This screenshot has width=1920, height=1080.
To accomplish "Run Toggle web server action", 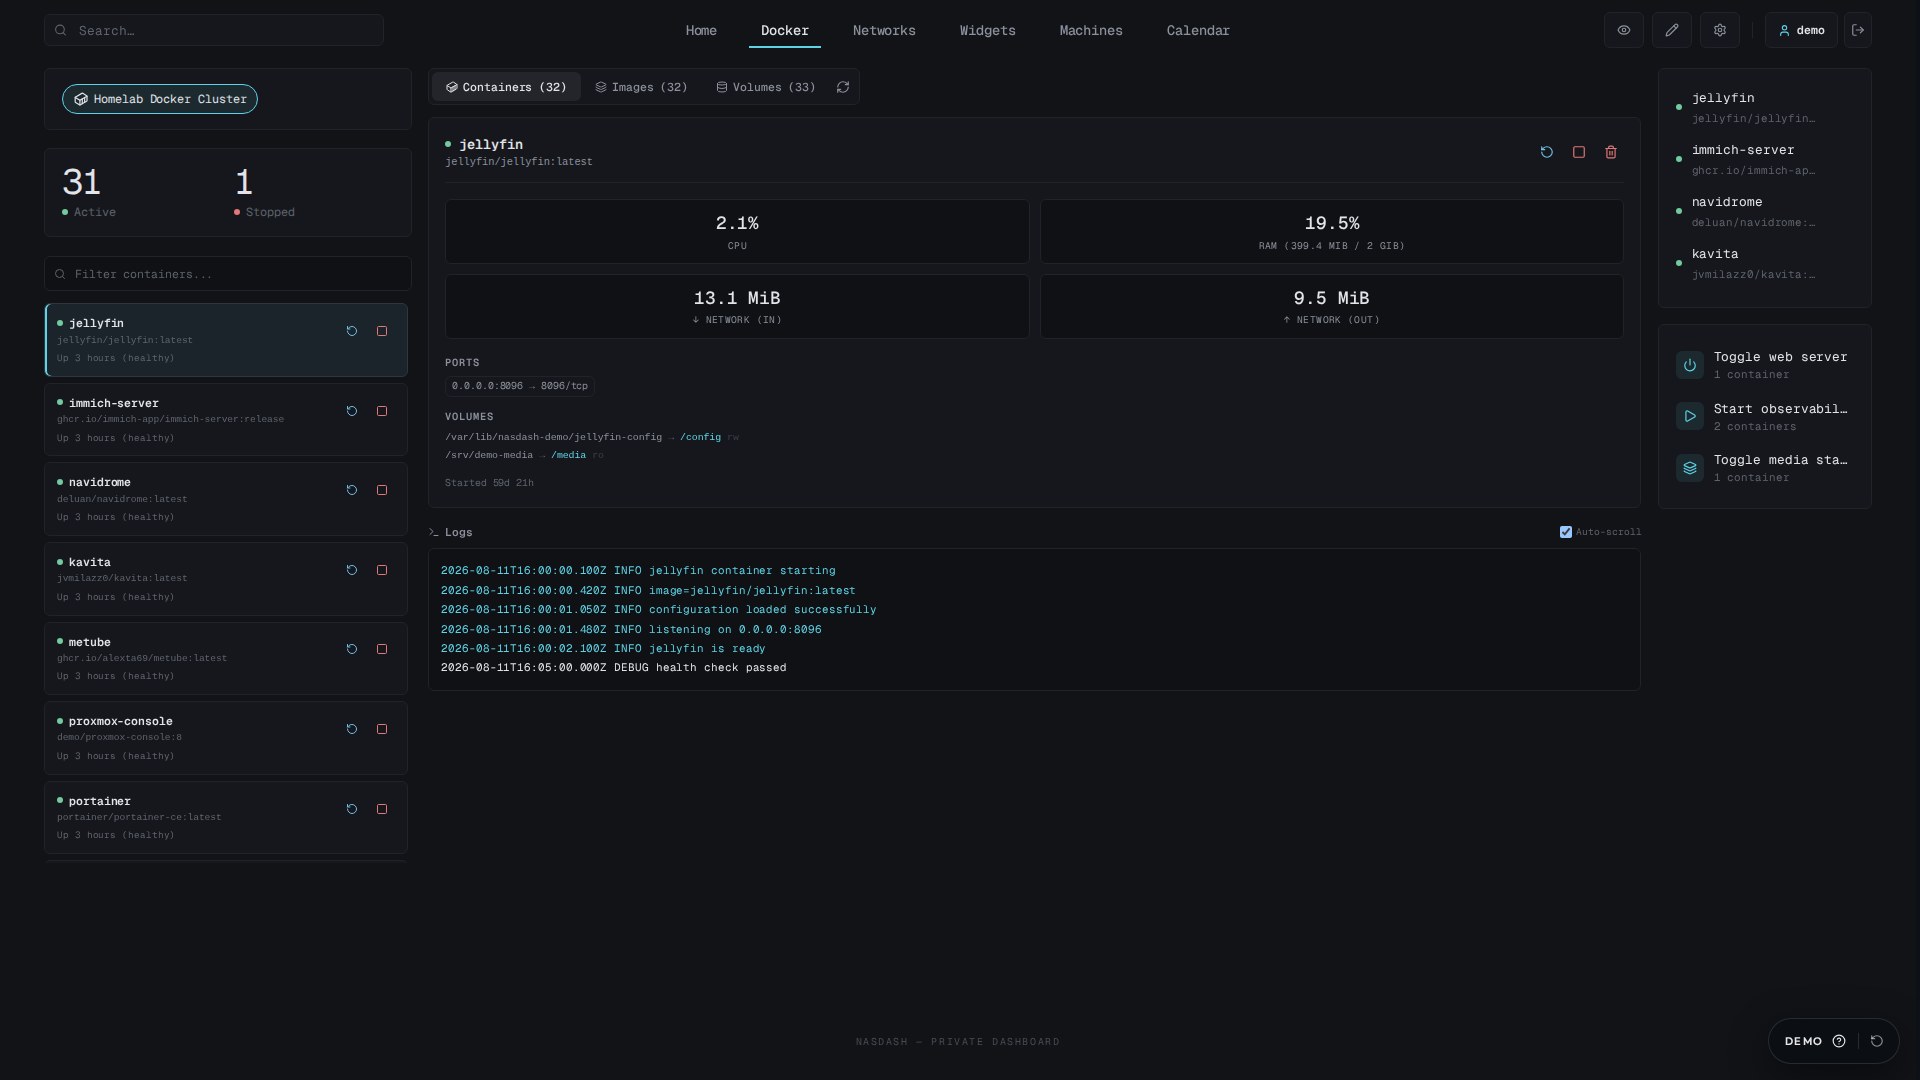I will pyautogui.click(x=1764, y=365).
